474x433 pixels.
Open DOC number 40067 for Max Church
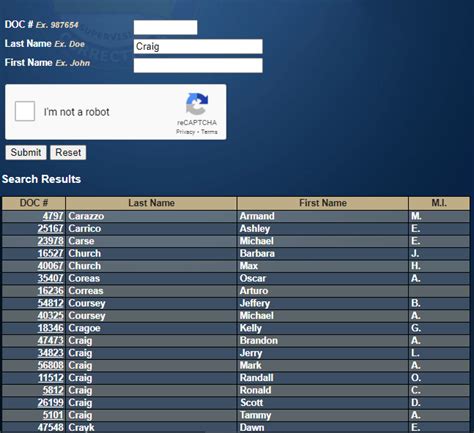50,266
